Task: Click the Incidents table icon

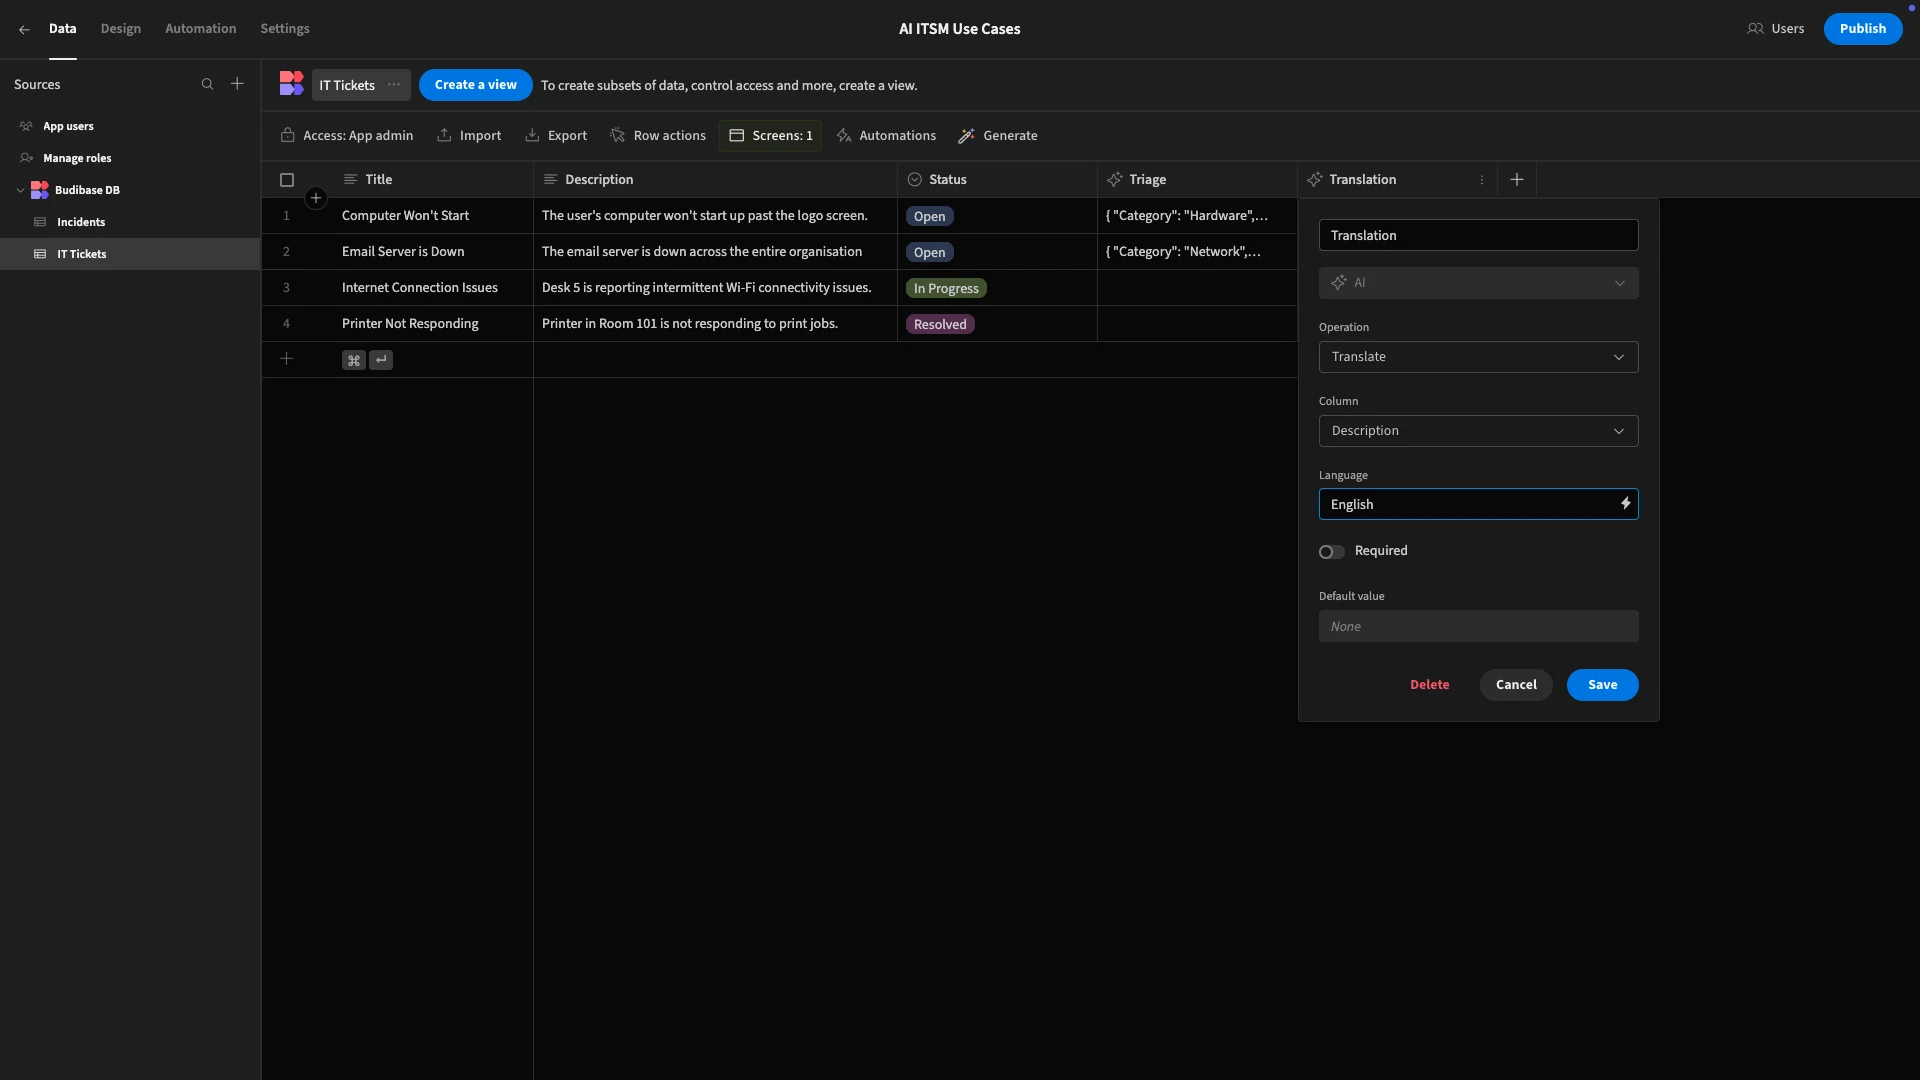Action: tap(40, 222)
